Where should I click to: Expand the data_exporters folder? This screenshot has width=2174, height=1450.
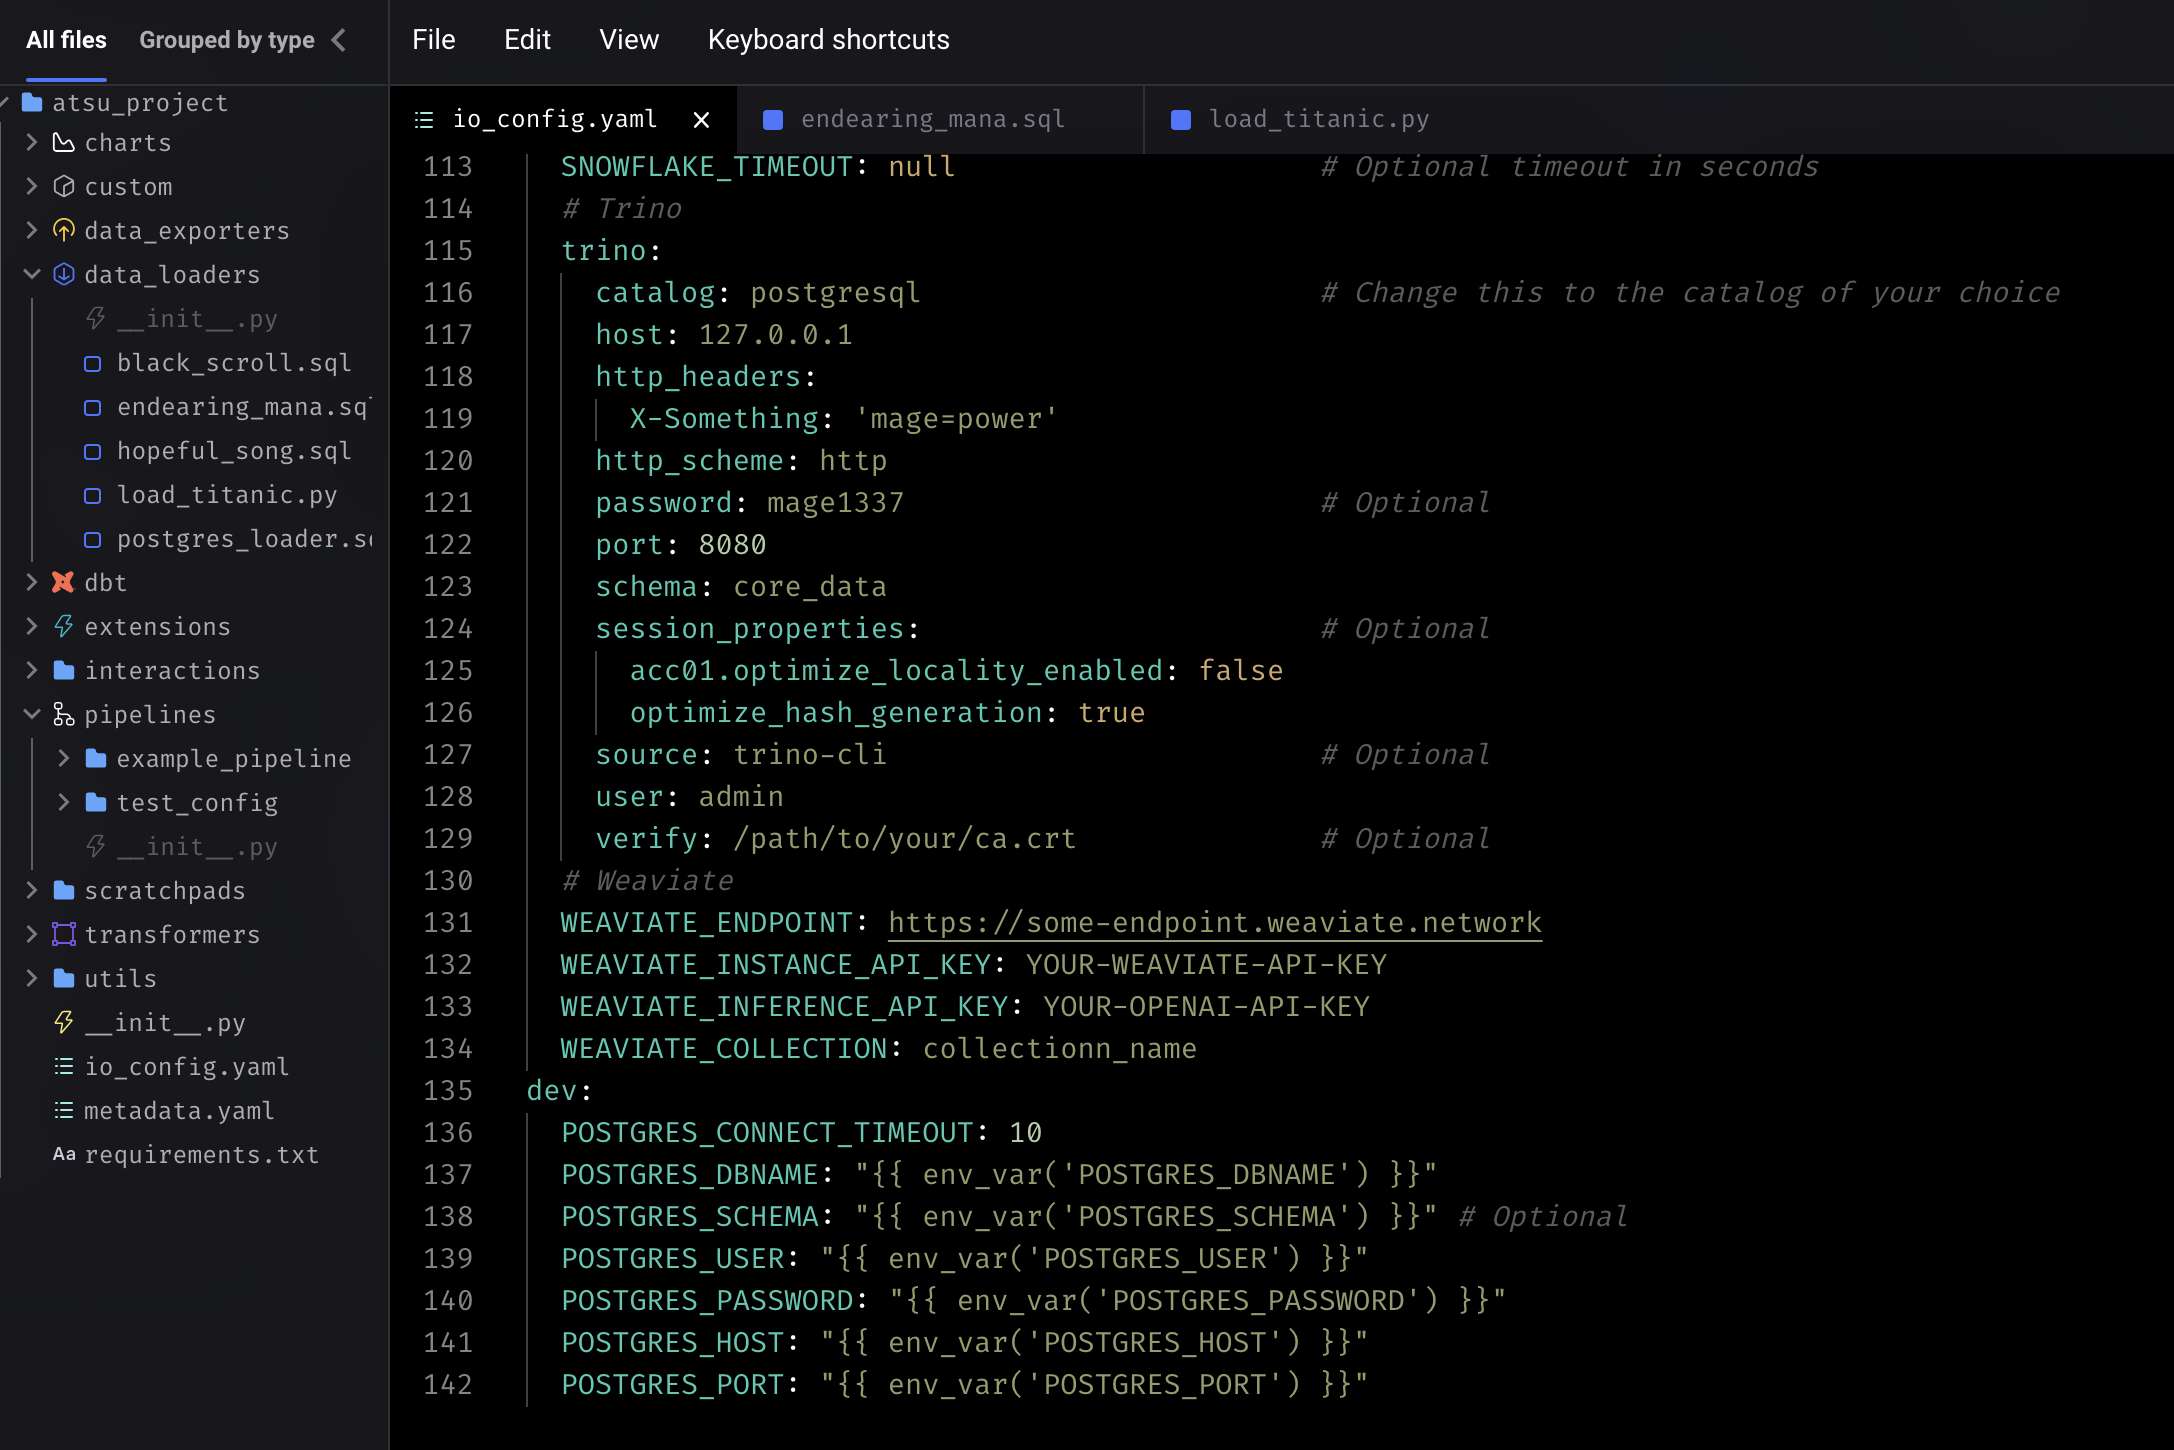pos(32,231)
